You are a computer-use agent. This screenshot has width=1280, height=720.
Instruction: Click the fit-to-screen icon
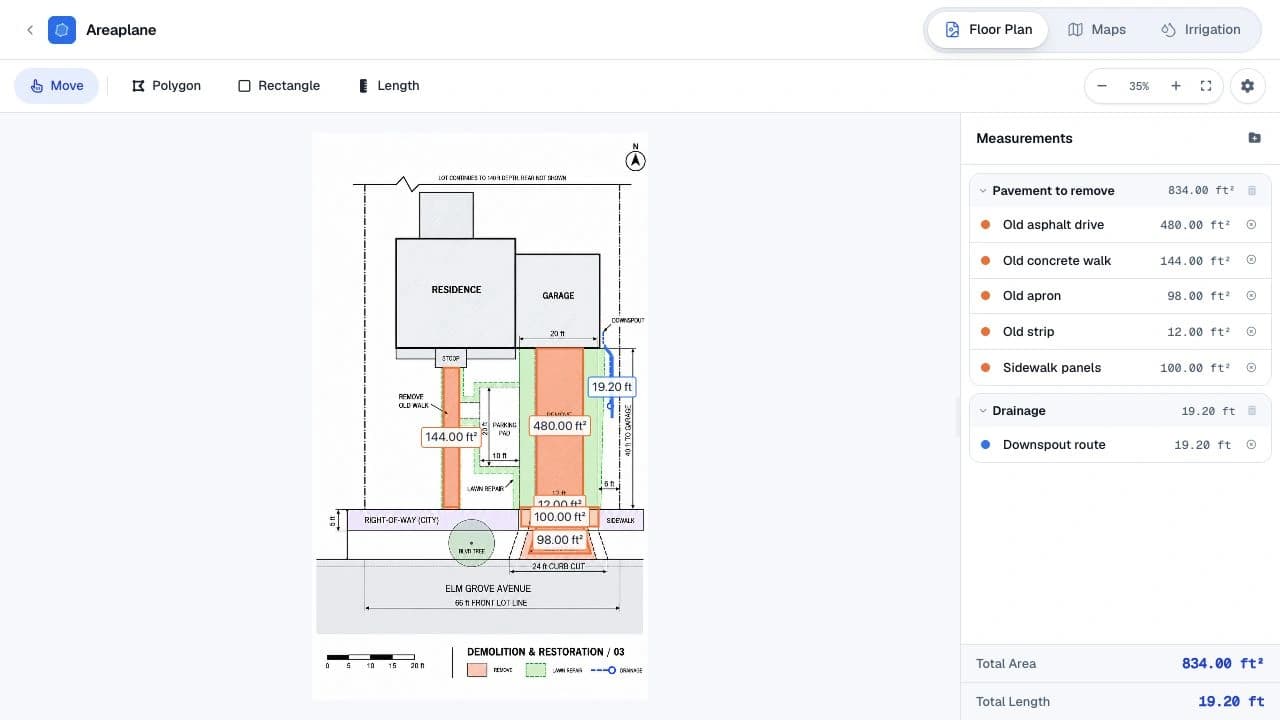[1206, 86]
